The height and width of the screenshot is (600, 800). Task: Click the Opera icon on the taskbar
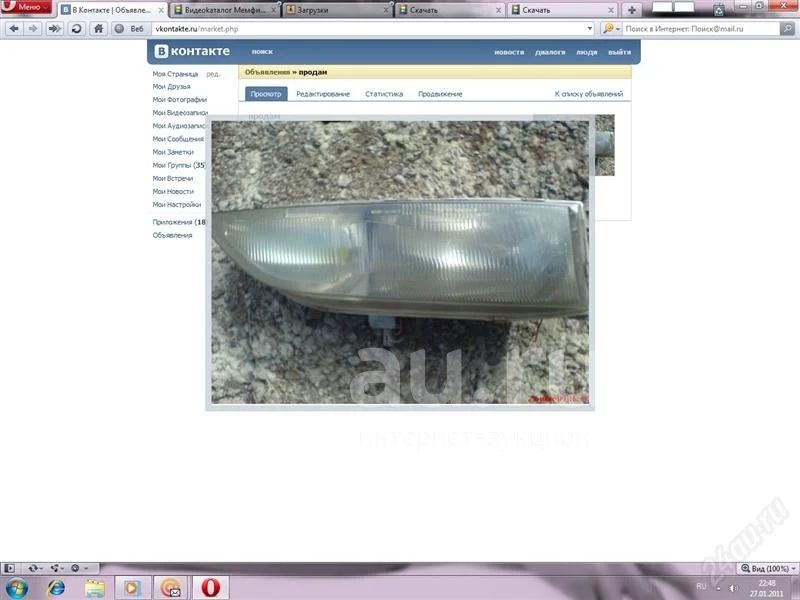(x=210, y=588)
